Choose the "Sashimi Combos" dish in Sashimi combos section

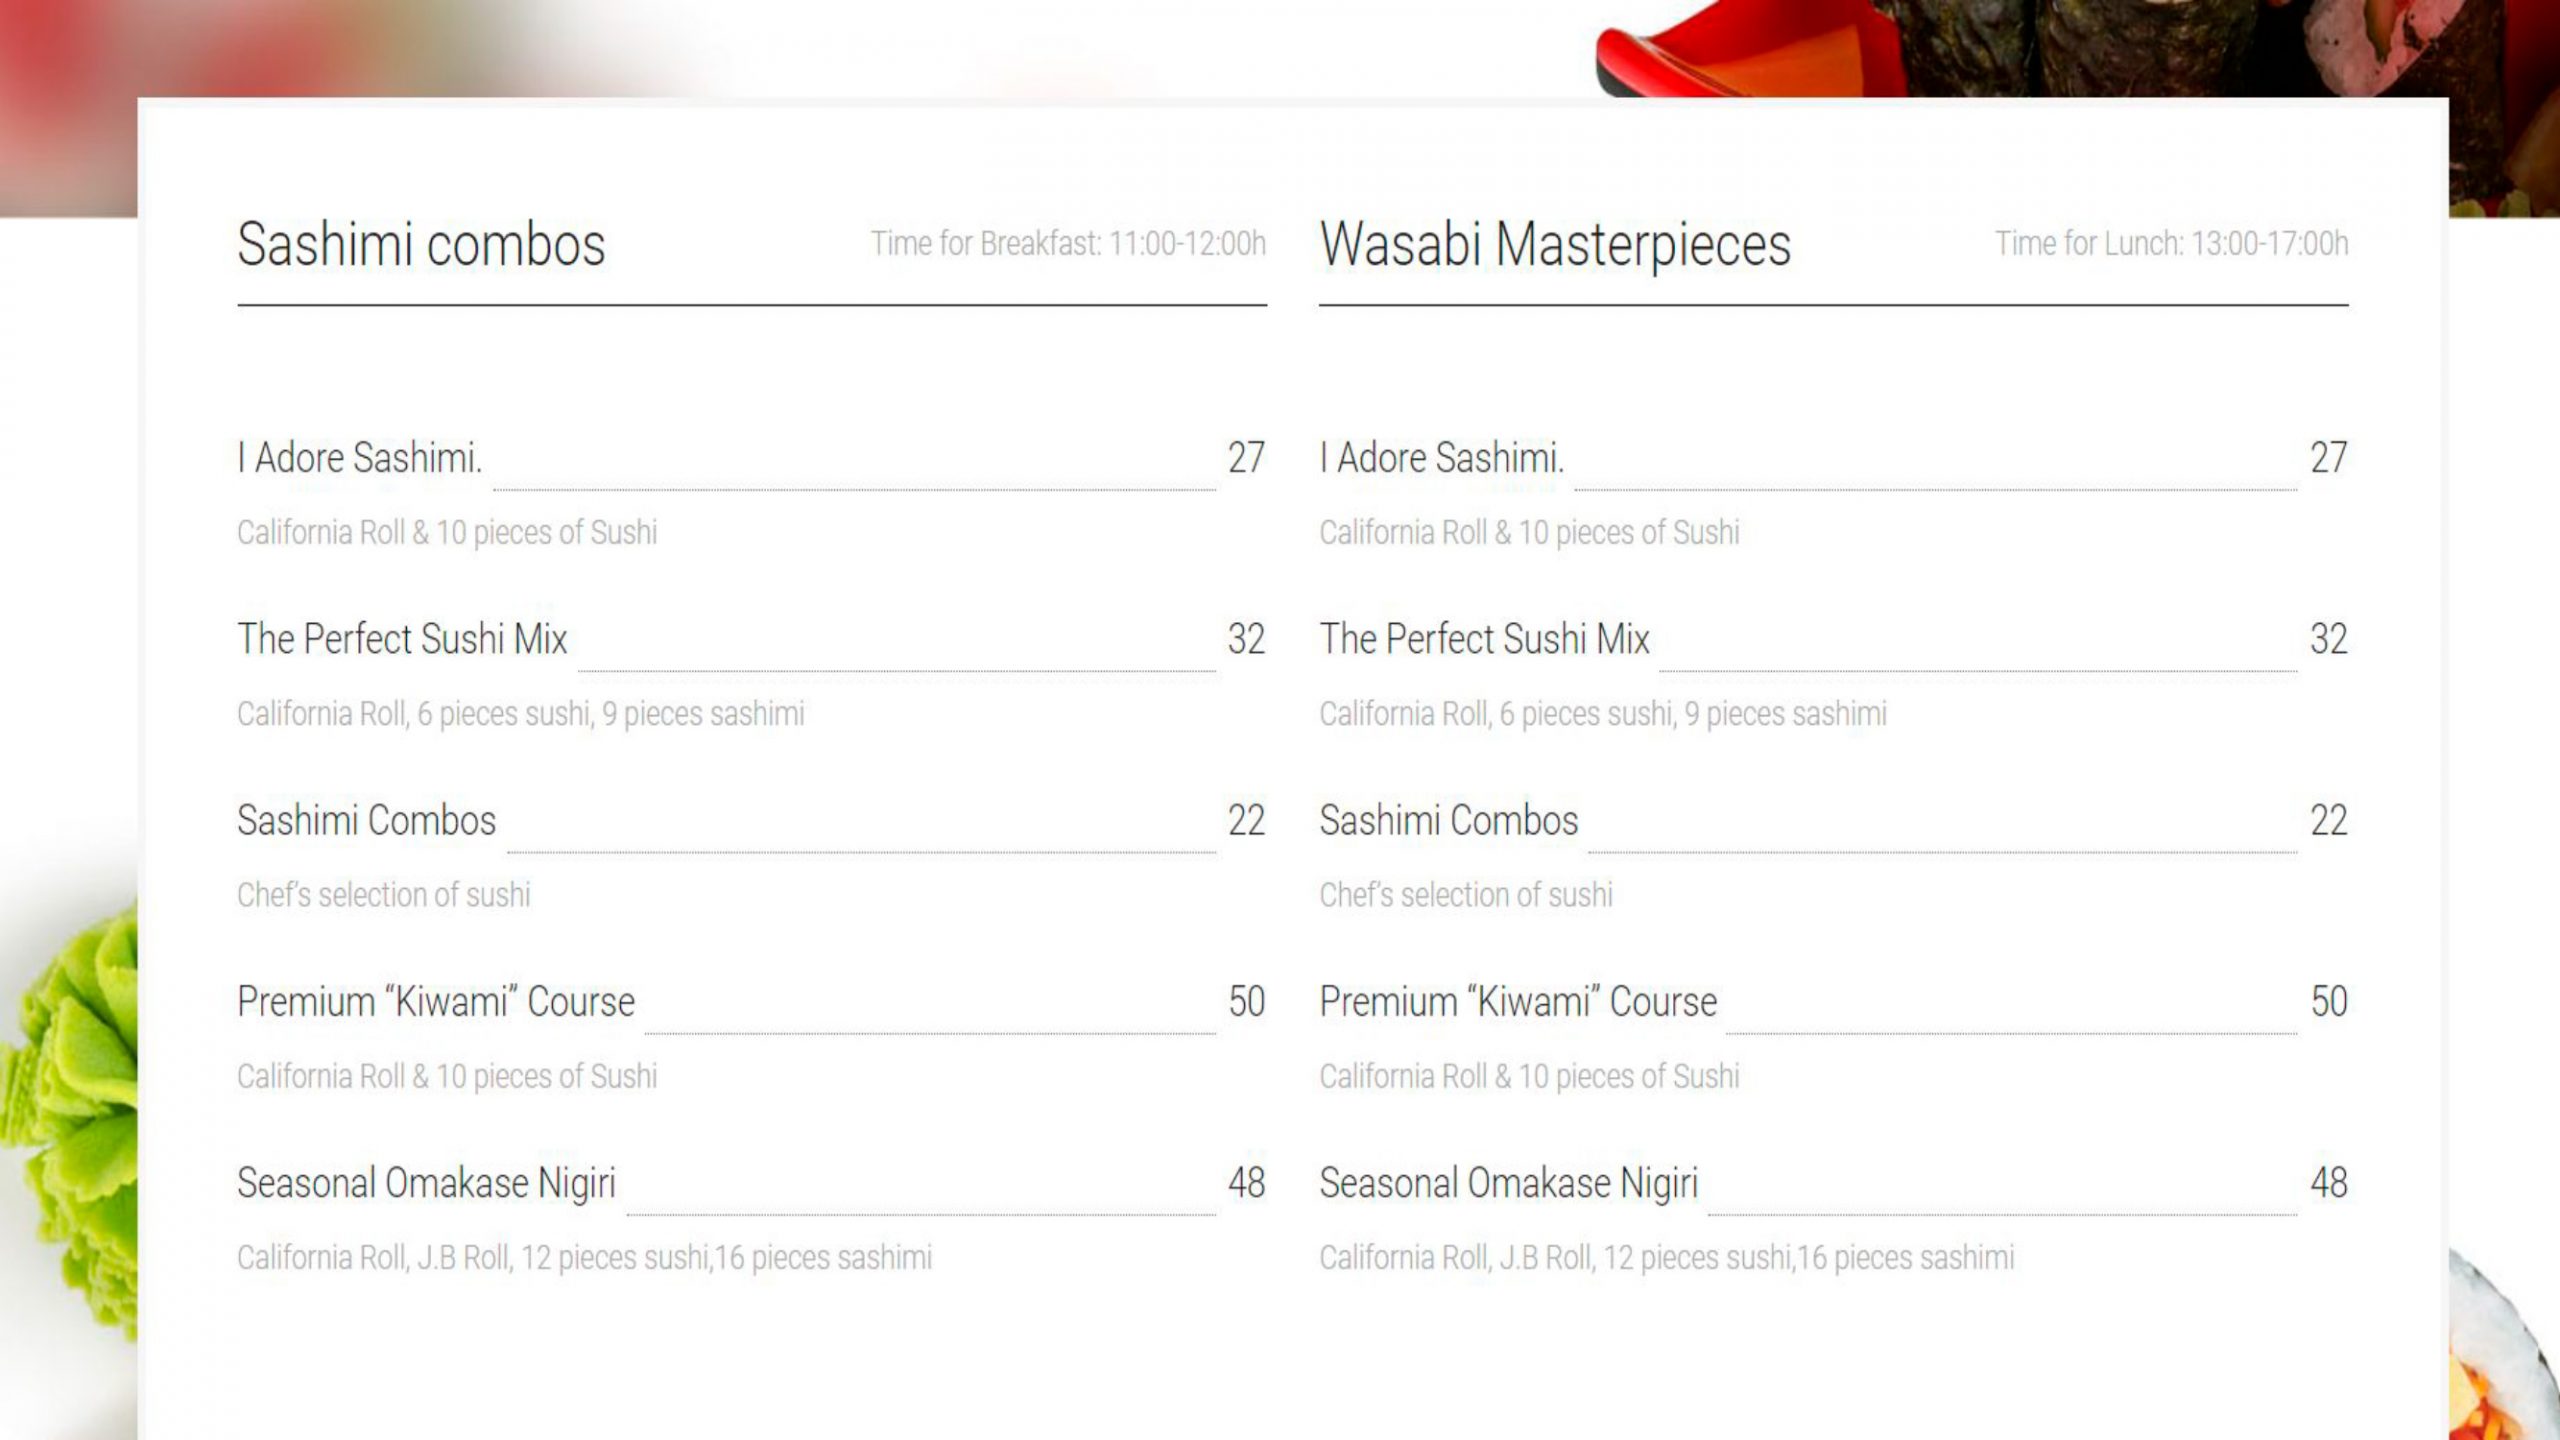(x=366, y=821)
